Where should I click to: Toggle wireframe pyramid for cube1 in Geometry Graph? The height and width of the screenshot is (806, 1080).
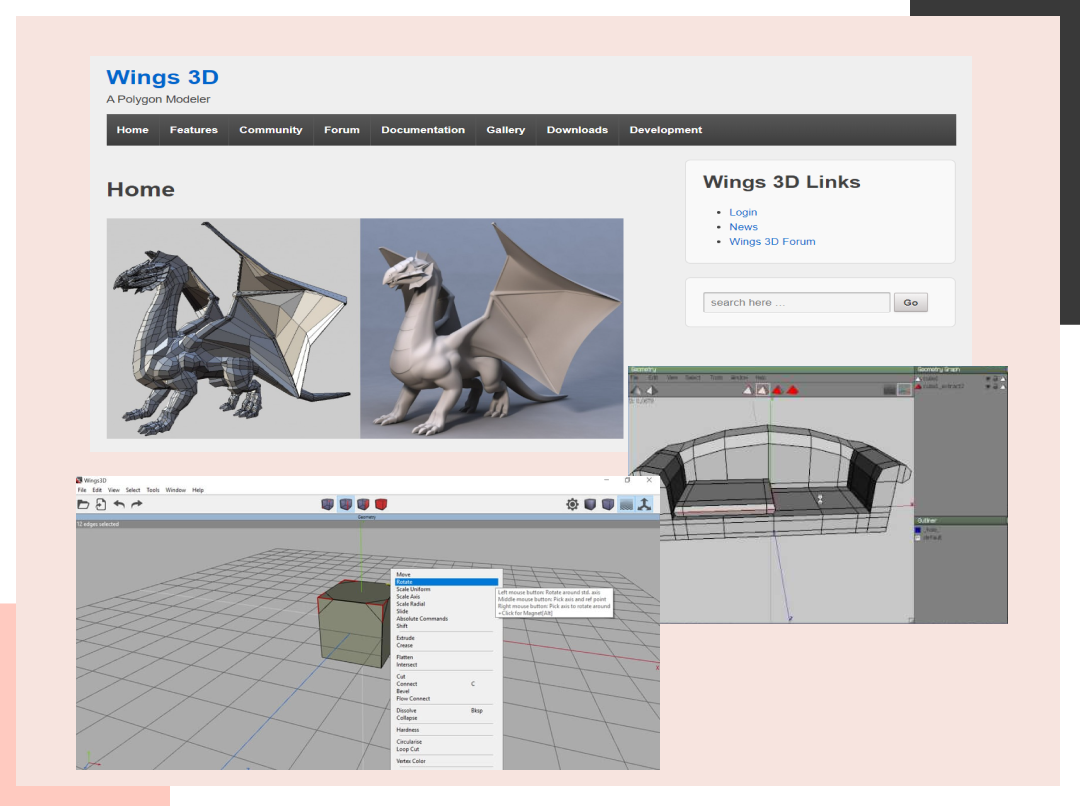[x=1003, y=379]
